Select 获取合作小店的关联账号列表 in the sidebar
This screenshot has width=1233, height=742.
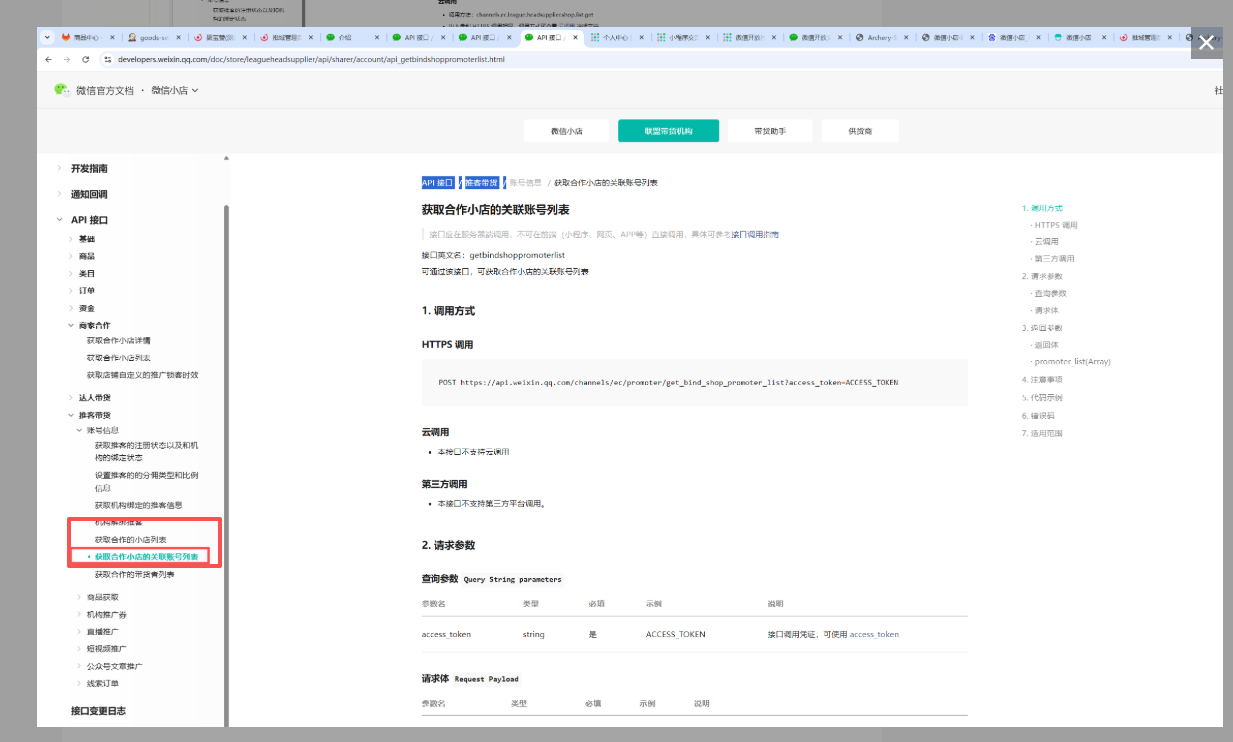tap(146, 556)
